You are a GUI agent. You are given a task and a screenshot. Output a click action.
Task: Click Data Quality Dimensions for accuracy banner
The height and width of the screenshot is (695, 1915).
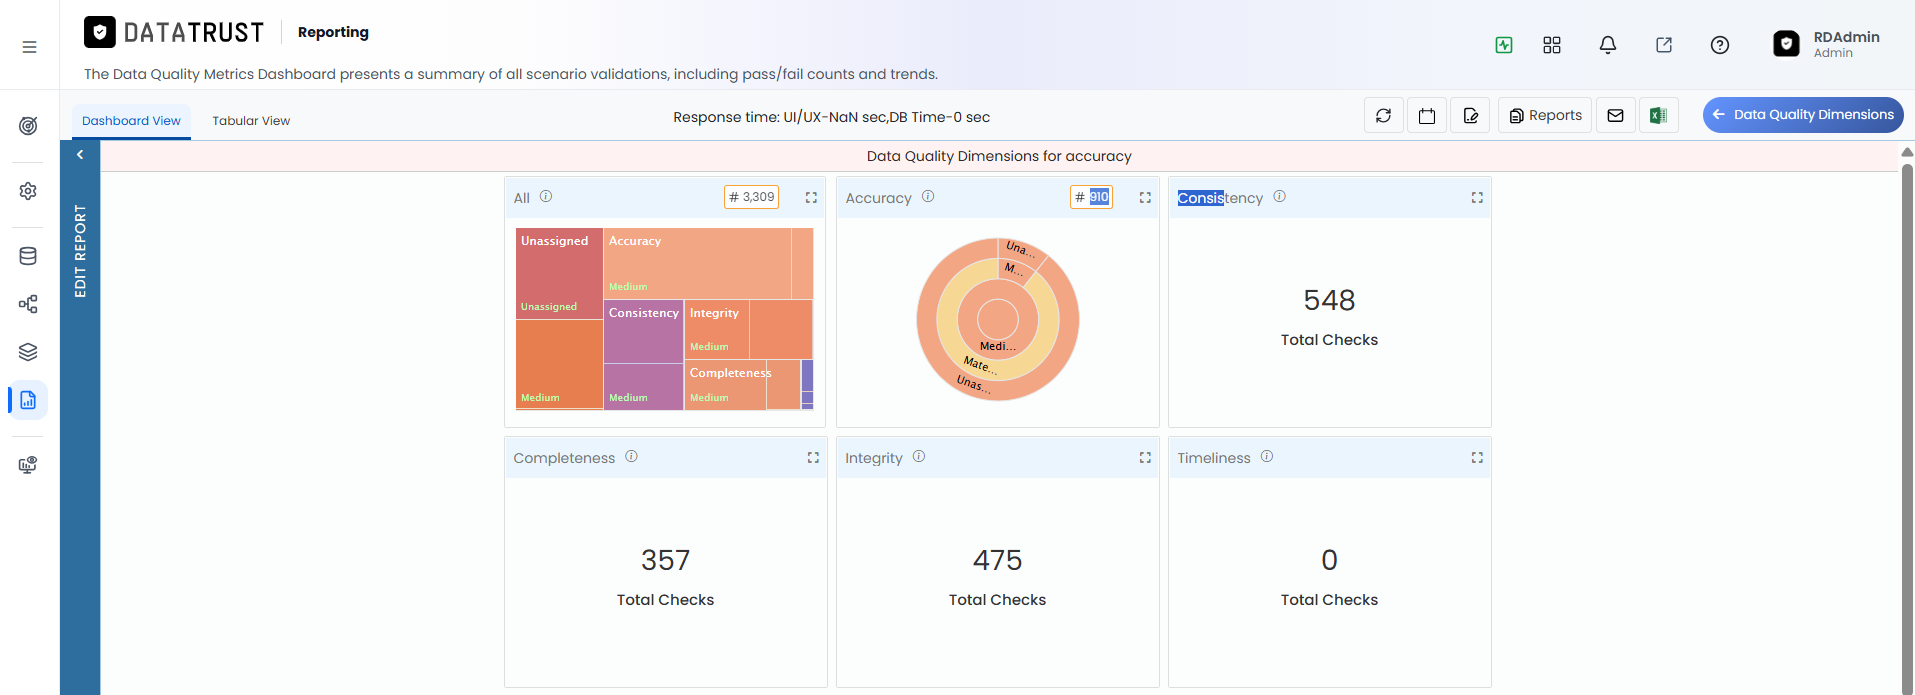point(999,156)
